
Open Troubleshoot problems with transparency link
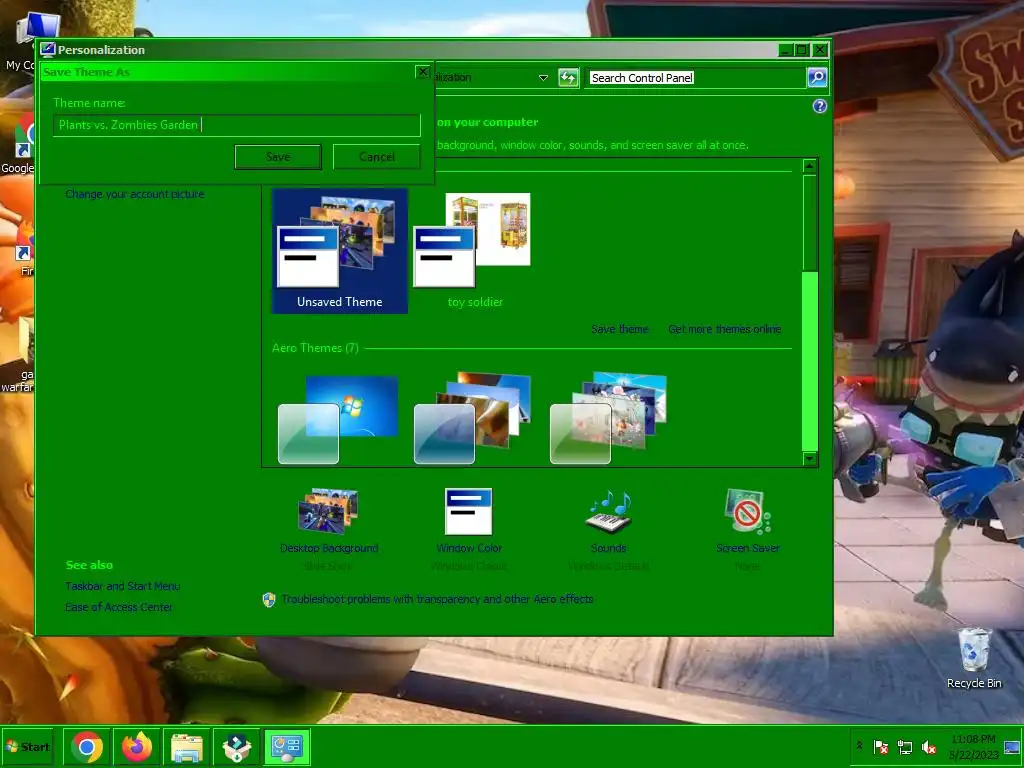tap(438, 599)
